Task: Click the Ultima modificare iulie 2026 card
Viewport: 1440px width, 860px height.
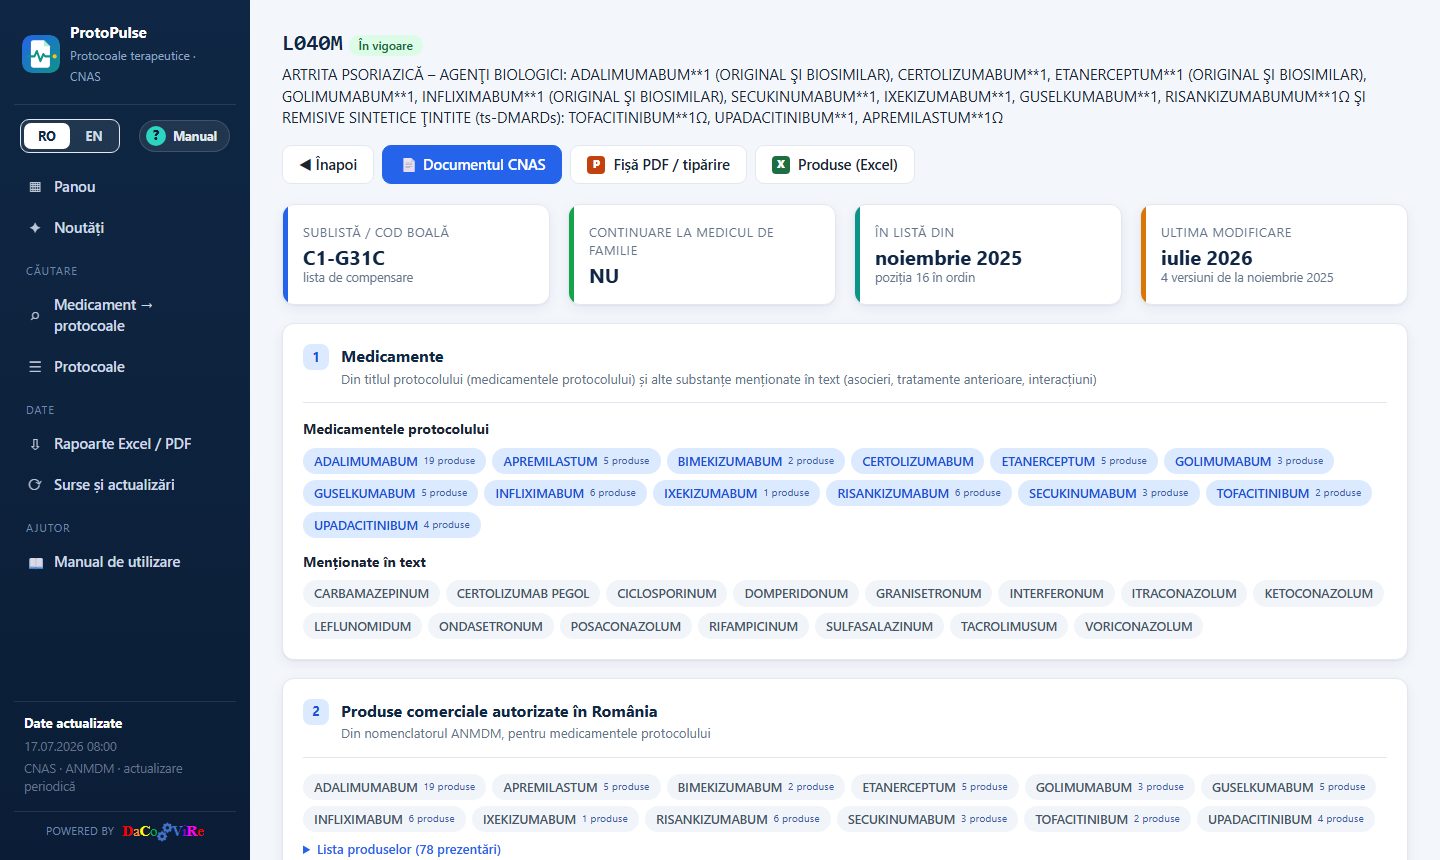Action: coord(1274,255)
